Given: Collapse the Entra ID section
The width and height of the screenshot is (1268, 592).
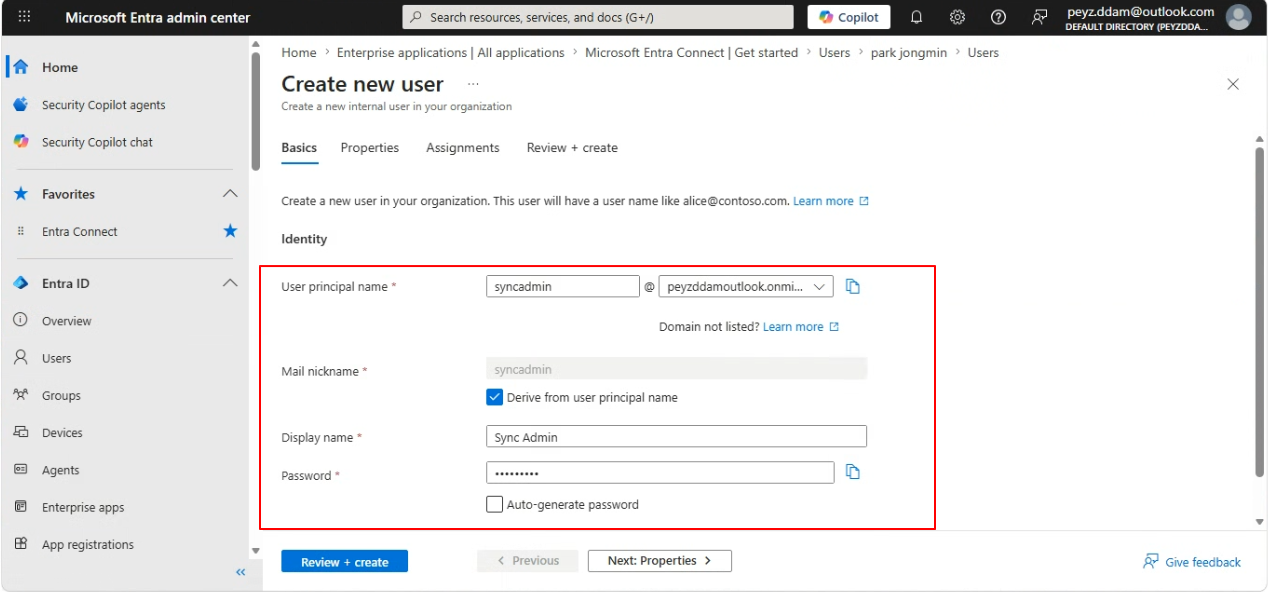Looking at the screenshot, I should pyautogui.click(x=230, y=283).
